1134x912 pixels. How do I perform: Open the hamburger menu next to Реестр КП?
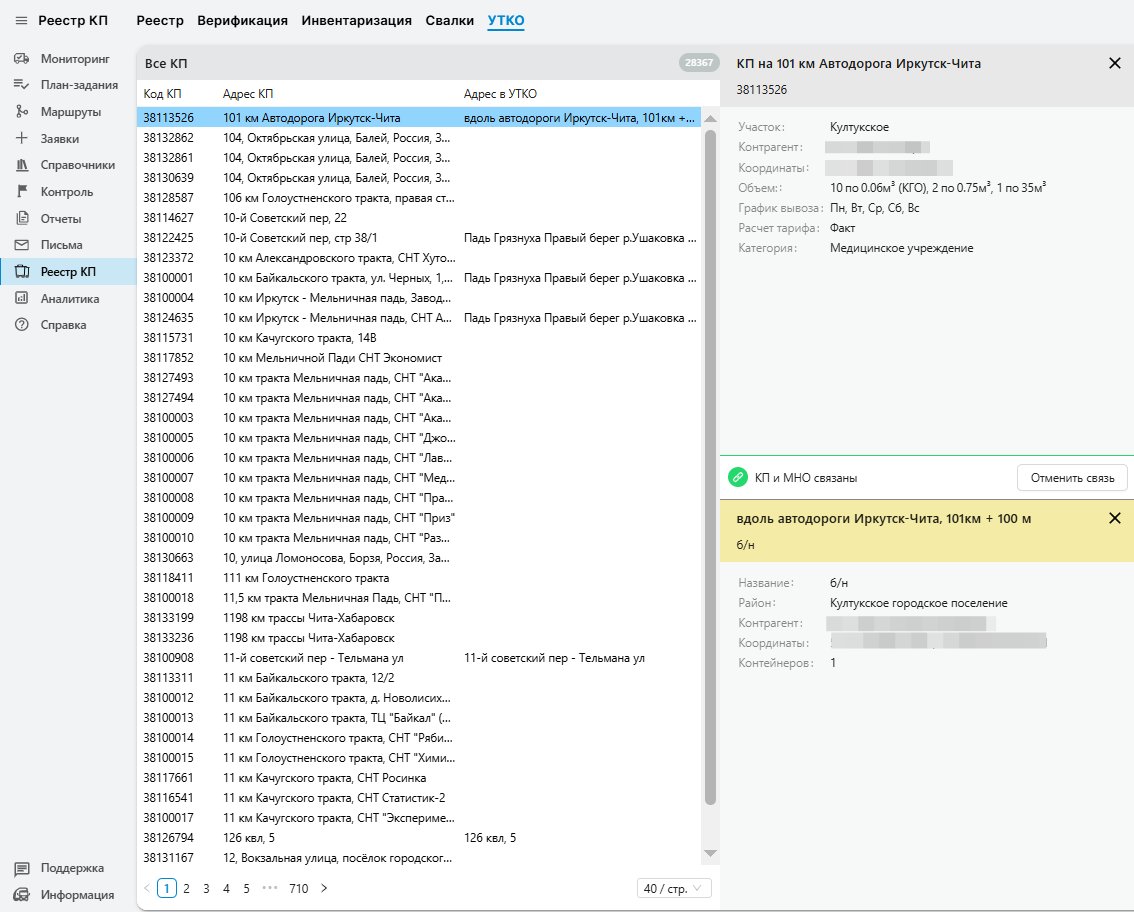(x=21, y=20)
